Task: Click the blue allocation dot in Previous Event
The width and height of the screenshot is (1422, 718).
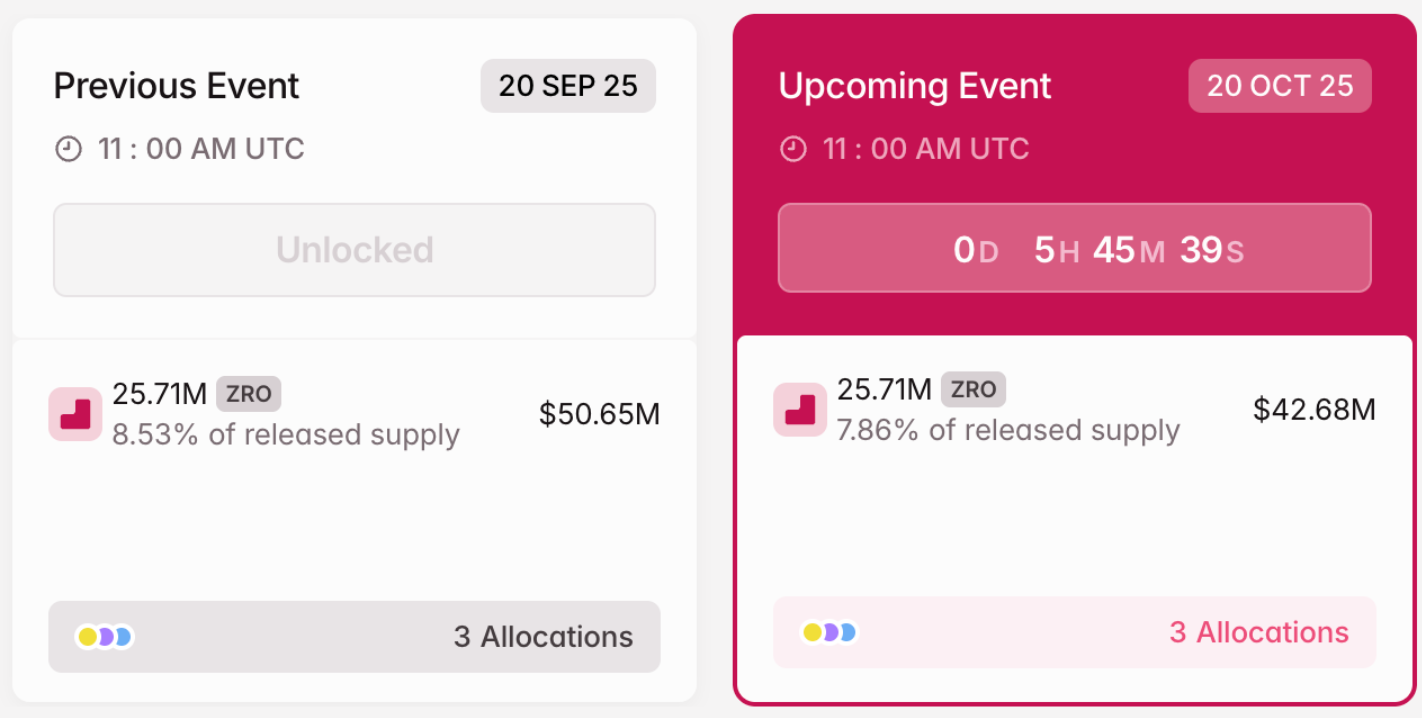Action: (x=123, y=637)
